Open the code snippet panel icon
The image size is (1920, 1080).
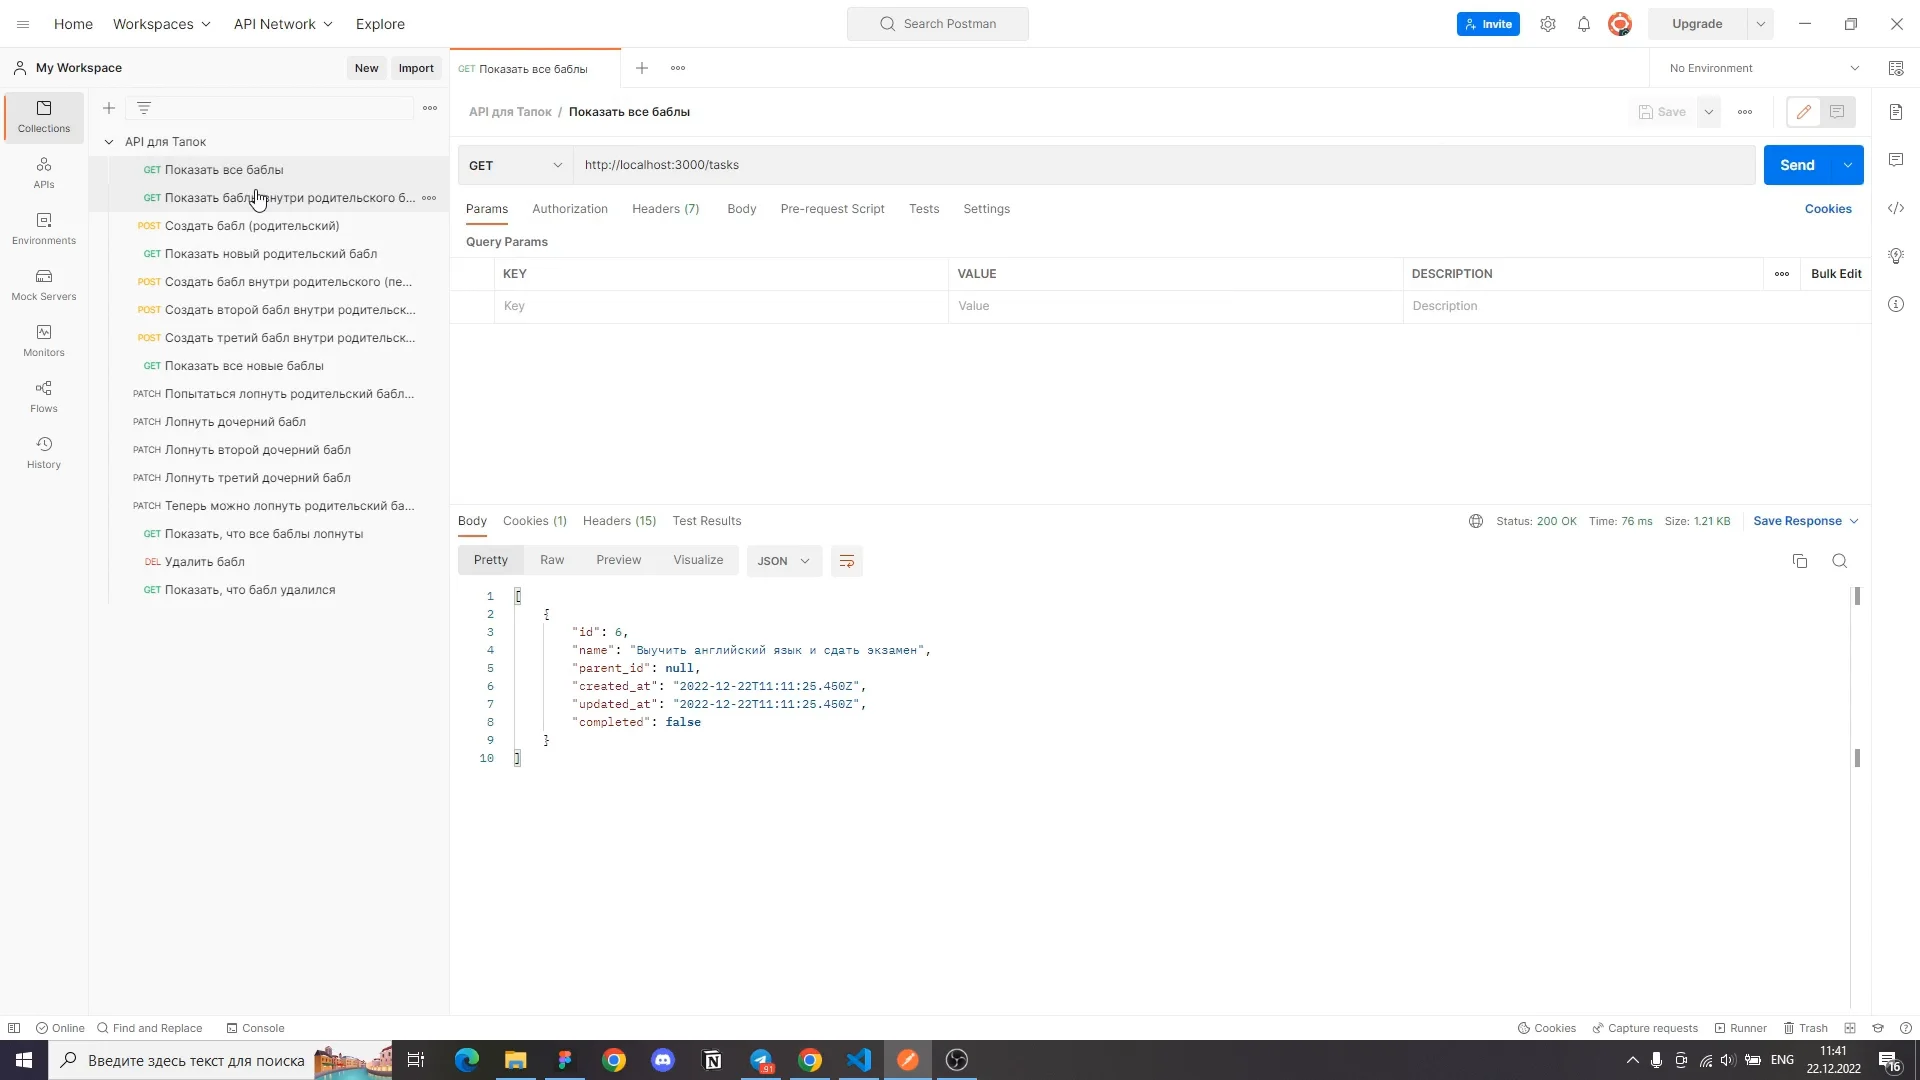[1896, 208]
